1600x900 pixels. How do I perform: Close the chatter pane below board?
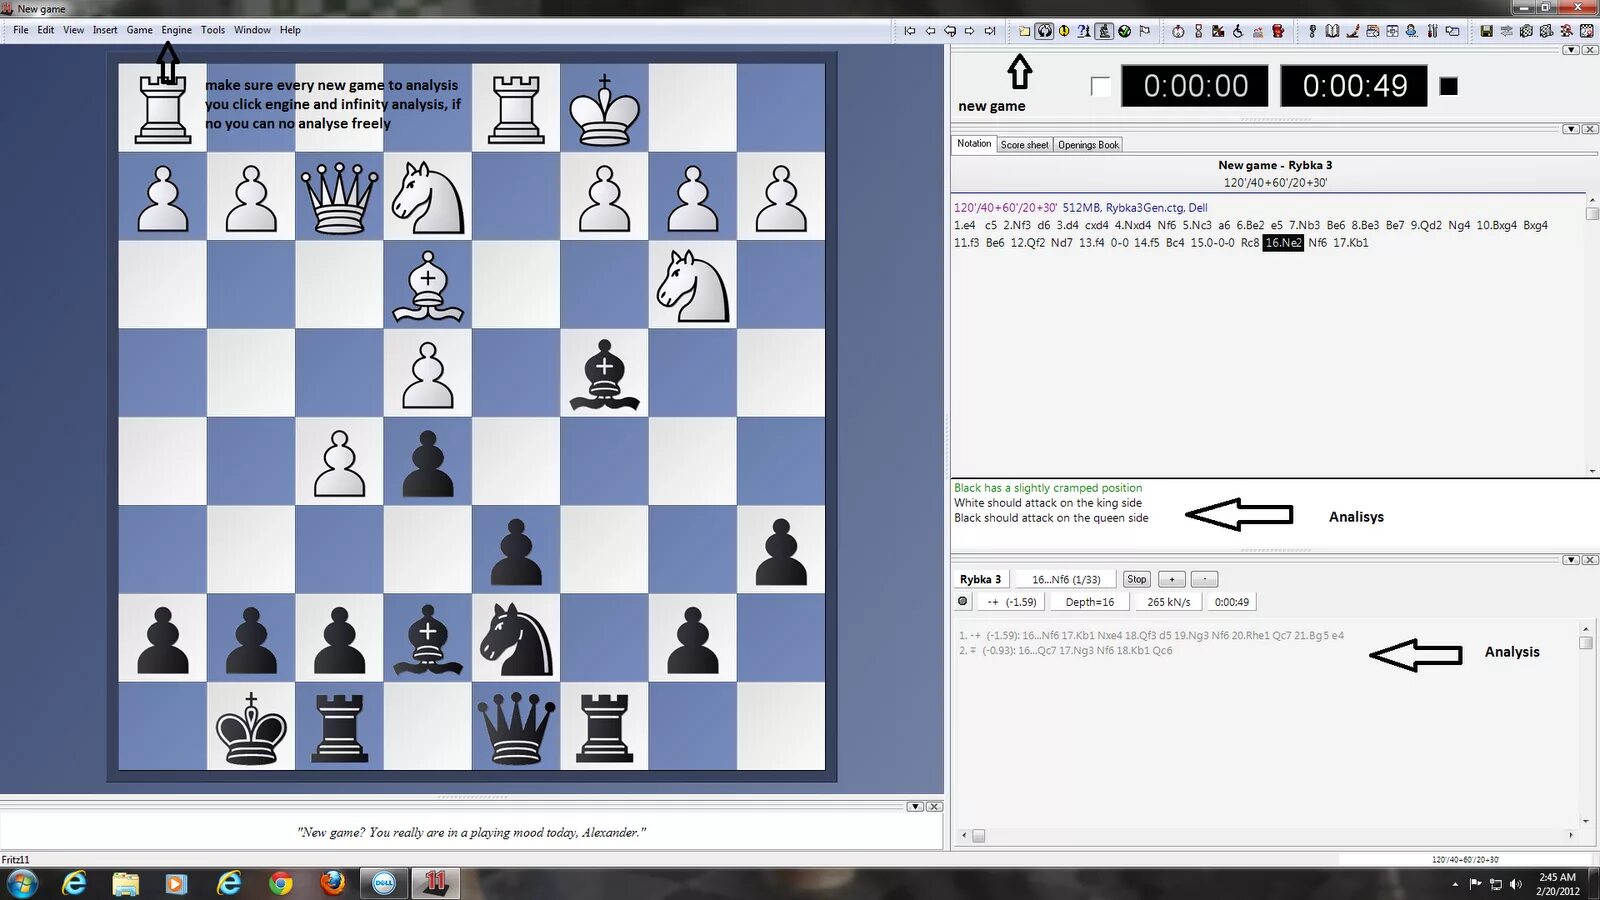click(x=933, y=806)
